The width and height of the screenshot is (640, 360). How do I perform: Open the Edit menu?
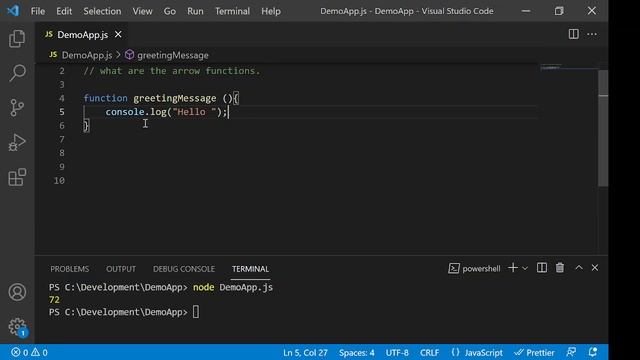64,11
